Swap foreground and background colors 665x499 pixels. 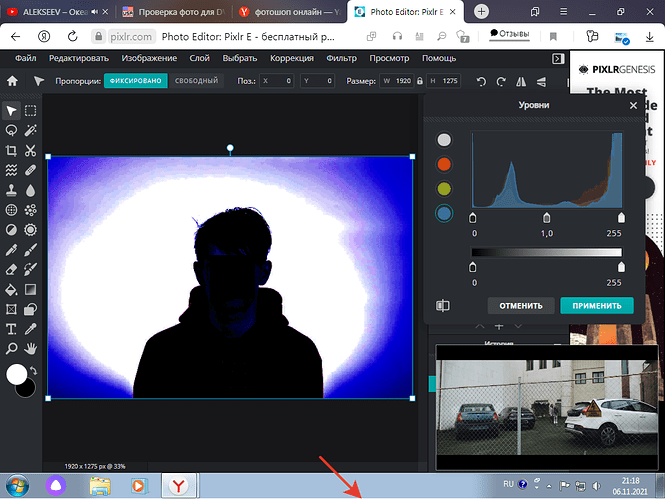pyautogui.click(x=34, y=371)
